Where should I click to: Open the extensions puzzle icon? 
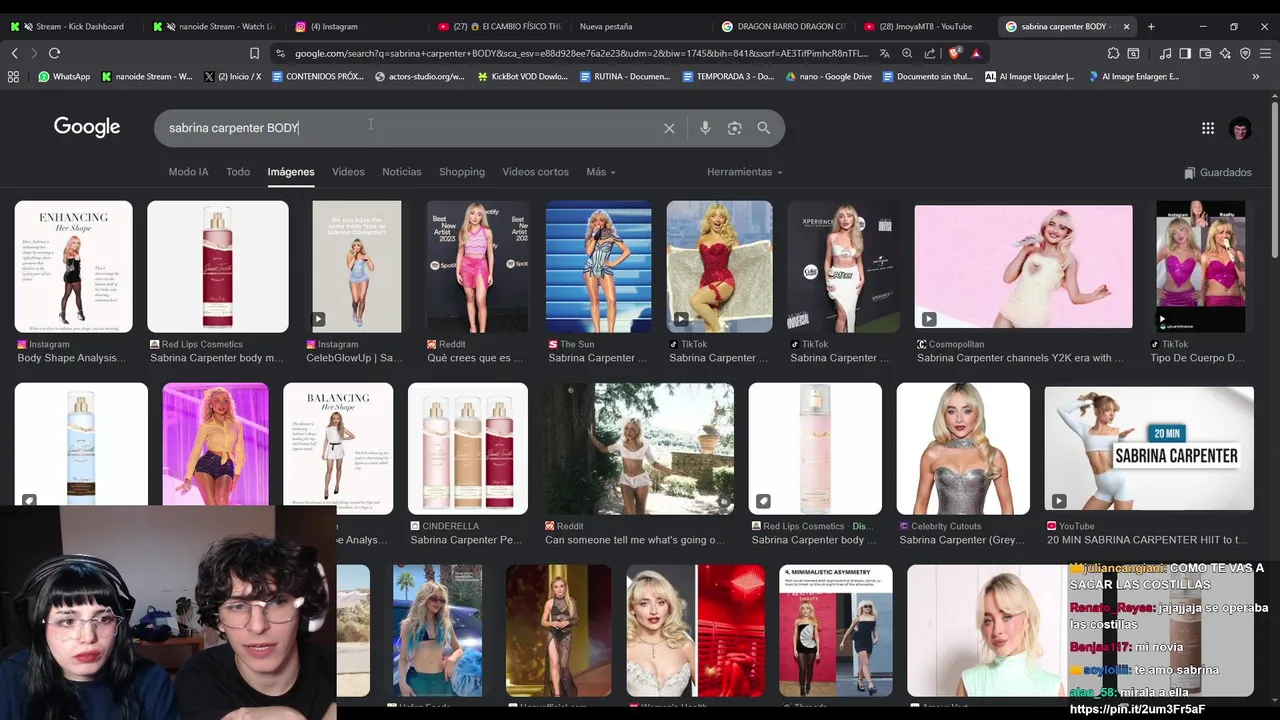click(x=1113, y=53)
